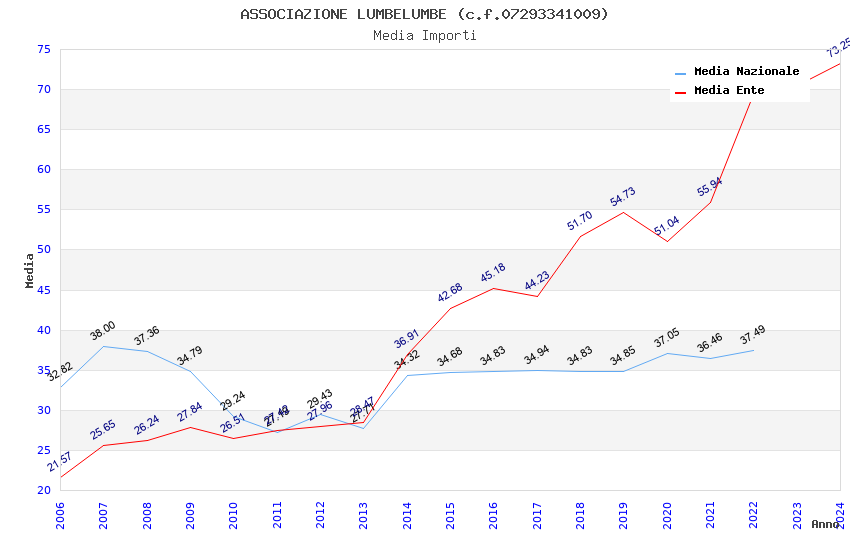Click the data label 37.05
The height and width of the screenshot is (550, 850).
667,338
